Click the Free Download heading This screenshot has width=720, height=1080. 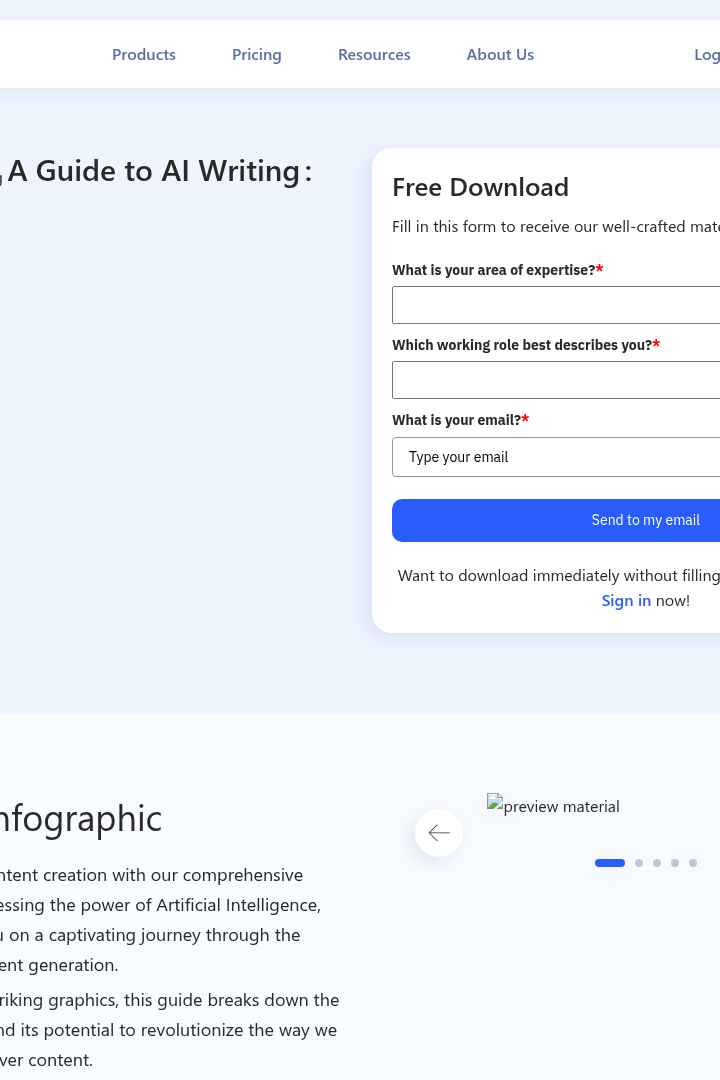click(x=480, y=187)
